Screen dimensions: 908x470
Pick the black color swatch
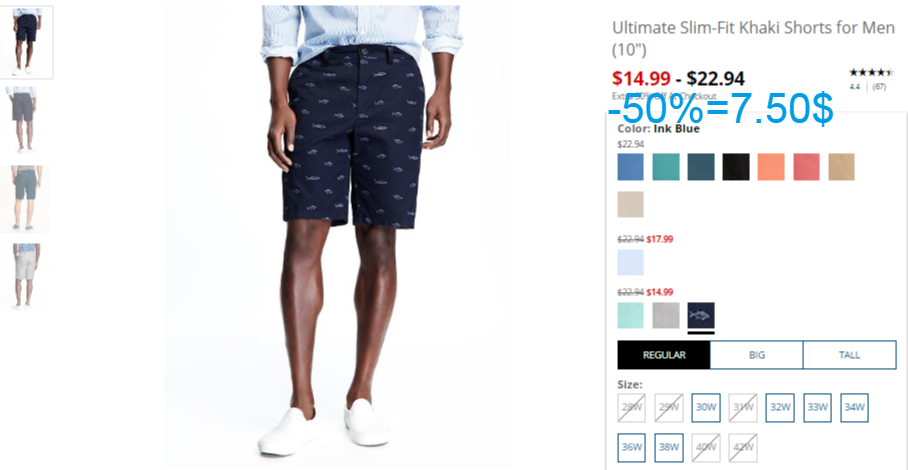coord(736,167)
